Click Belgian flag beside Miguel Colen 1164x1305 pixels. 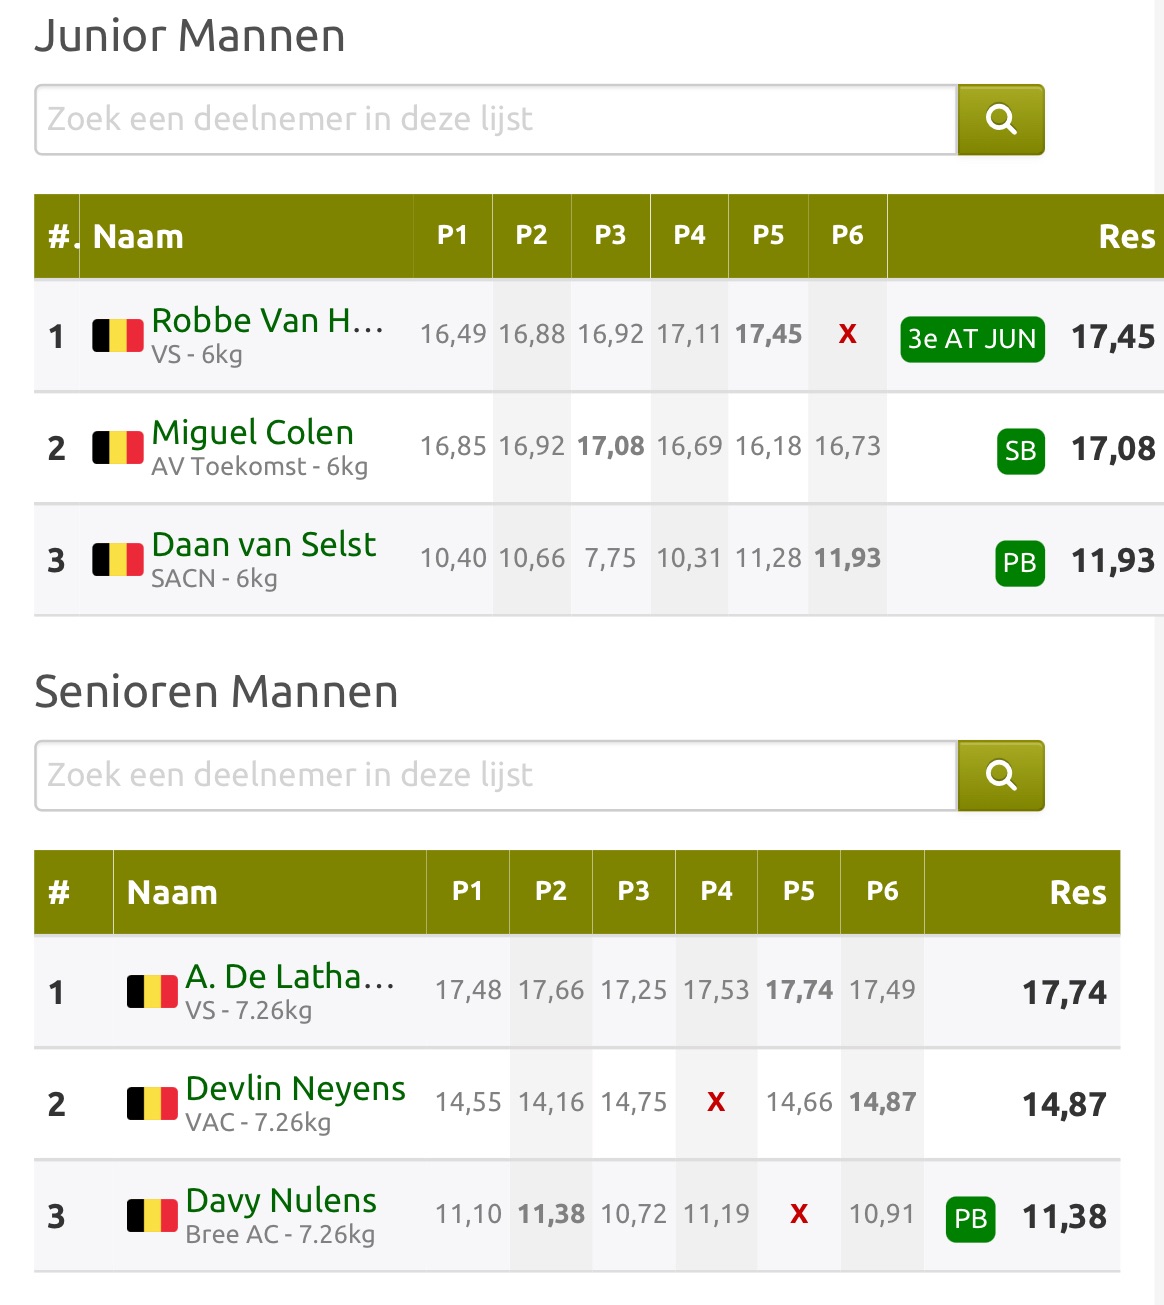118,448
